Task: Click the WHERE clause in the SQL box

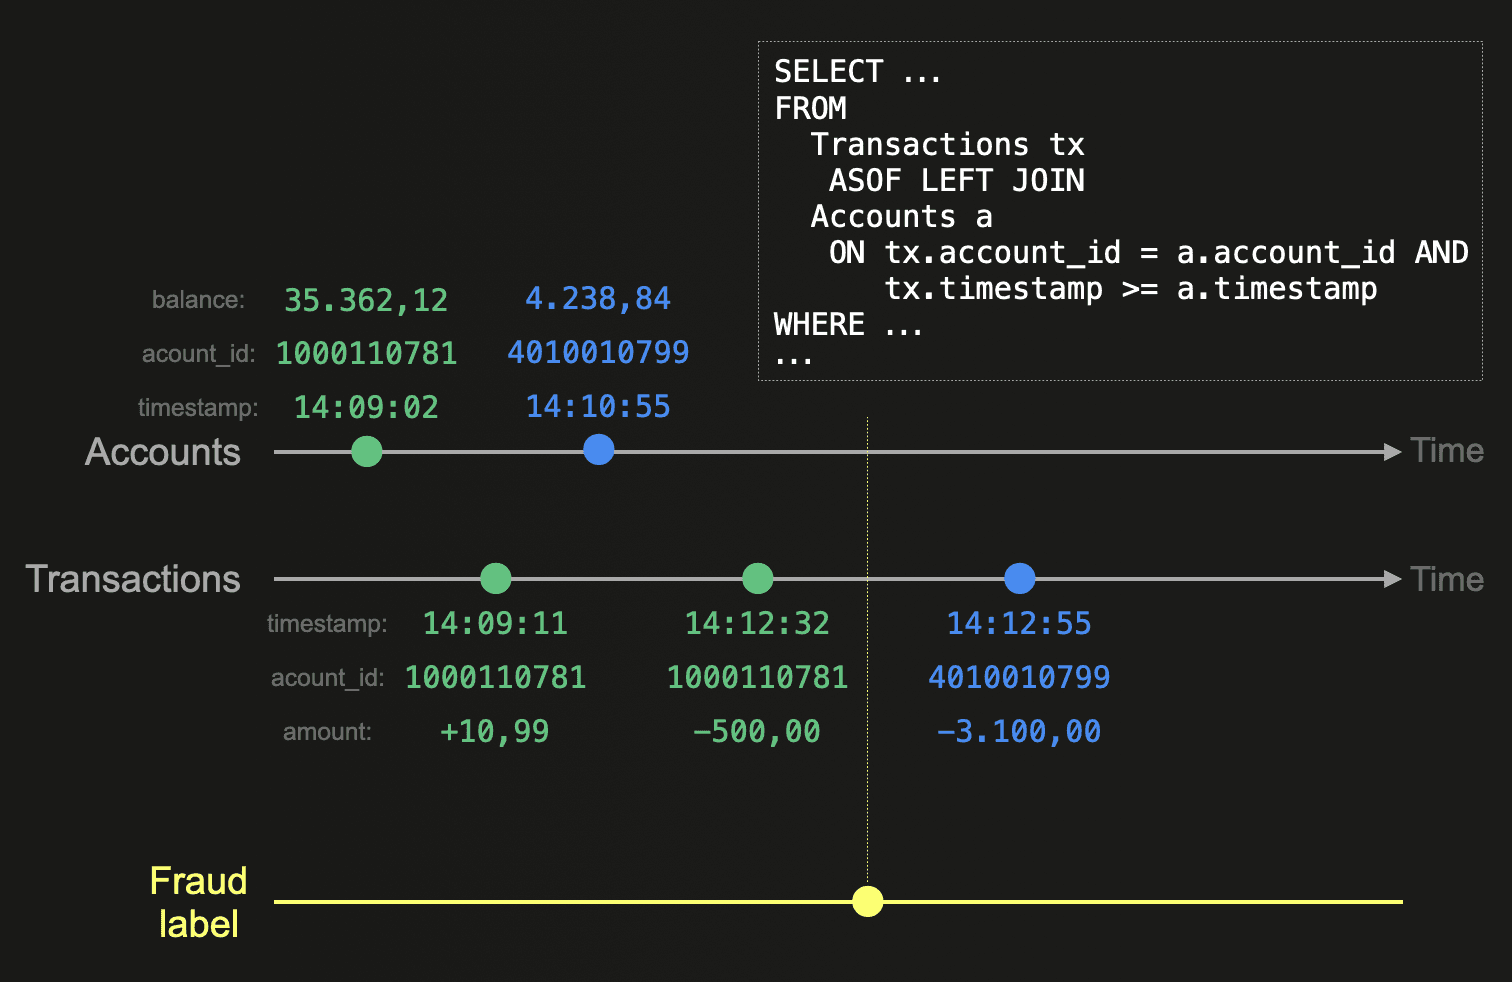Action: [819, 324]
